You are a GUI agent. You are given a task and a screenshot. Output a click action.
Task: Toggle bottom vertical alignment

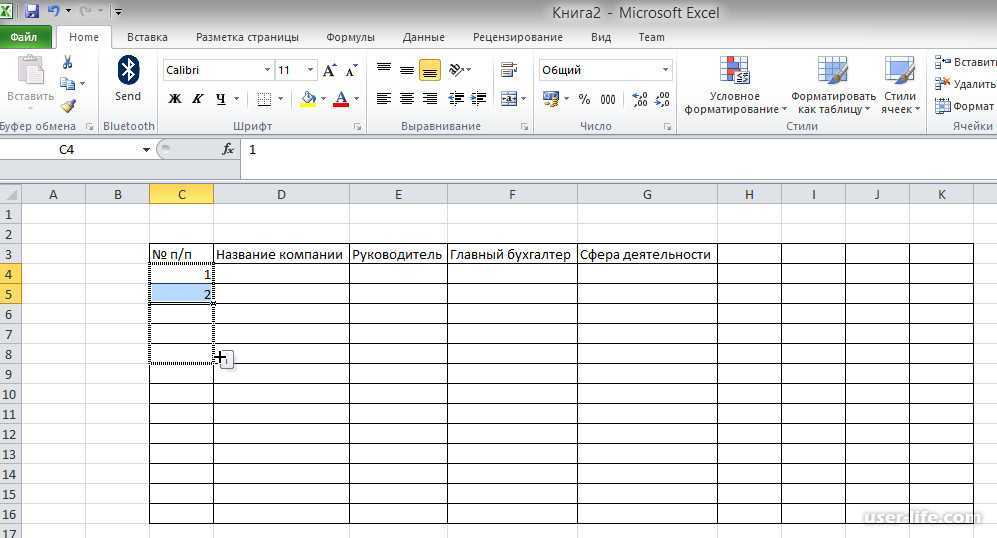(x=430, y=69)
